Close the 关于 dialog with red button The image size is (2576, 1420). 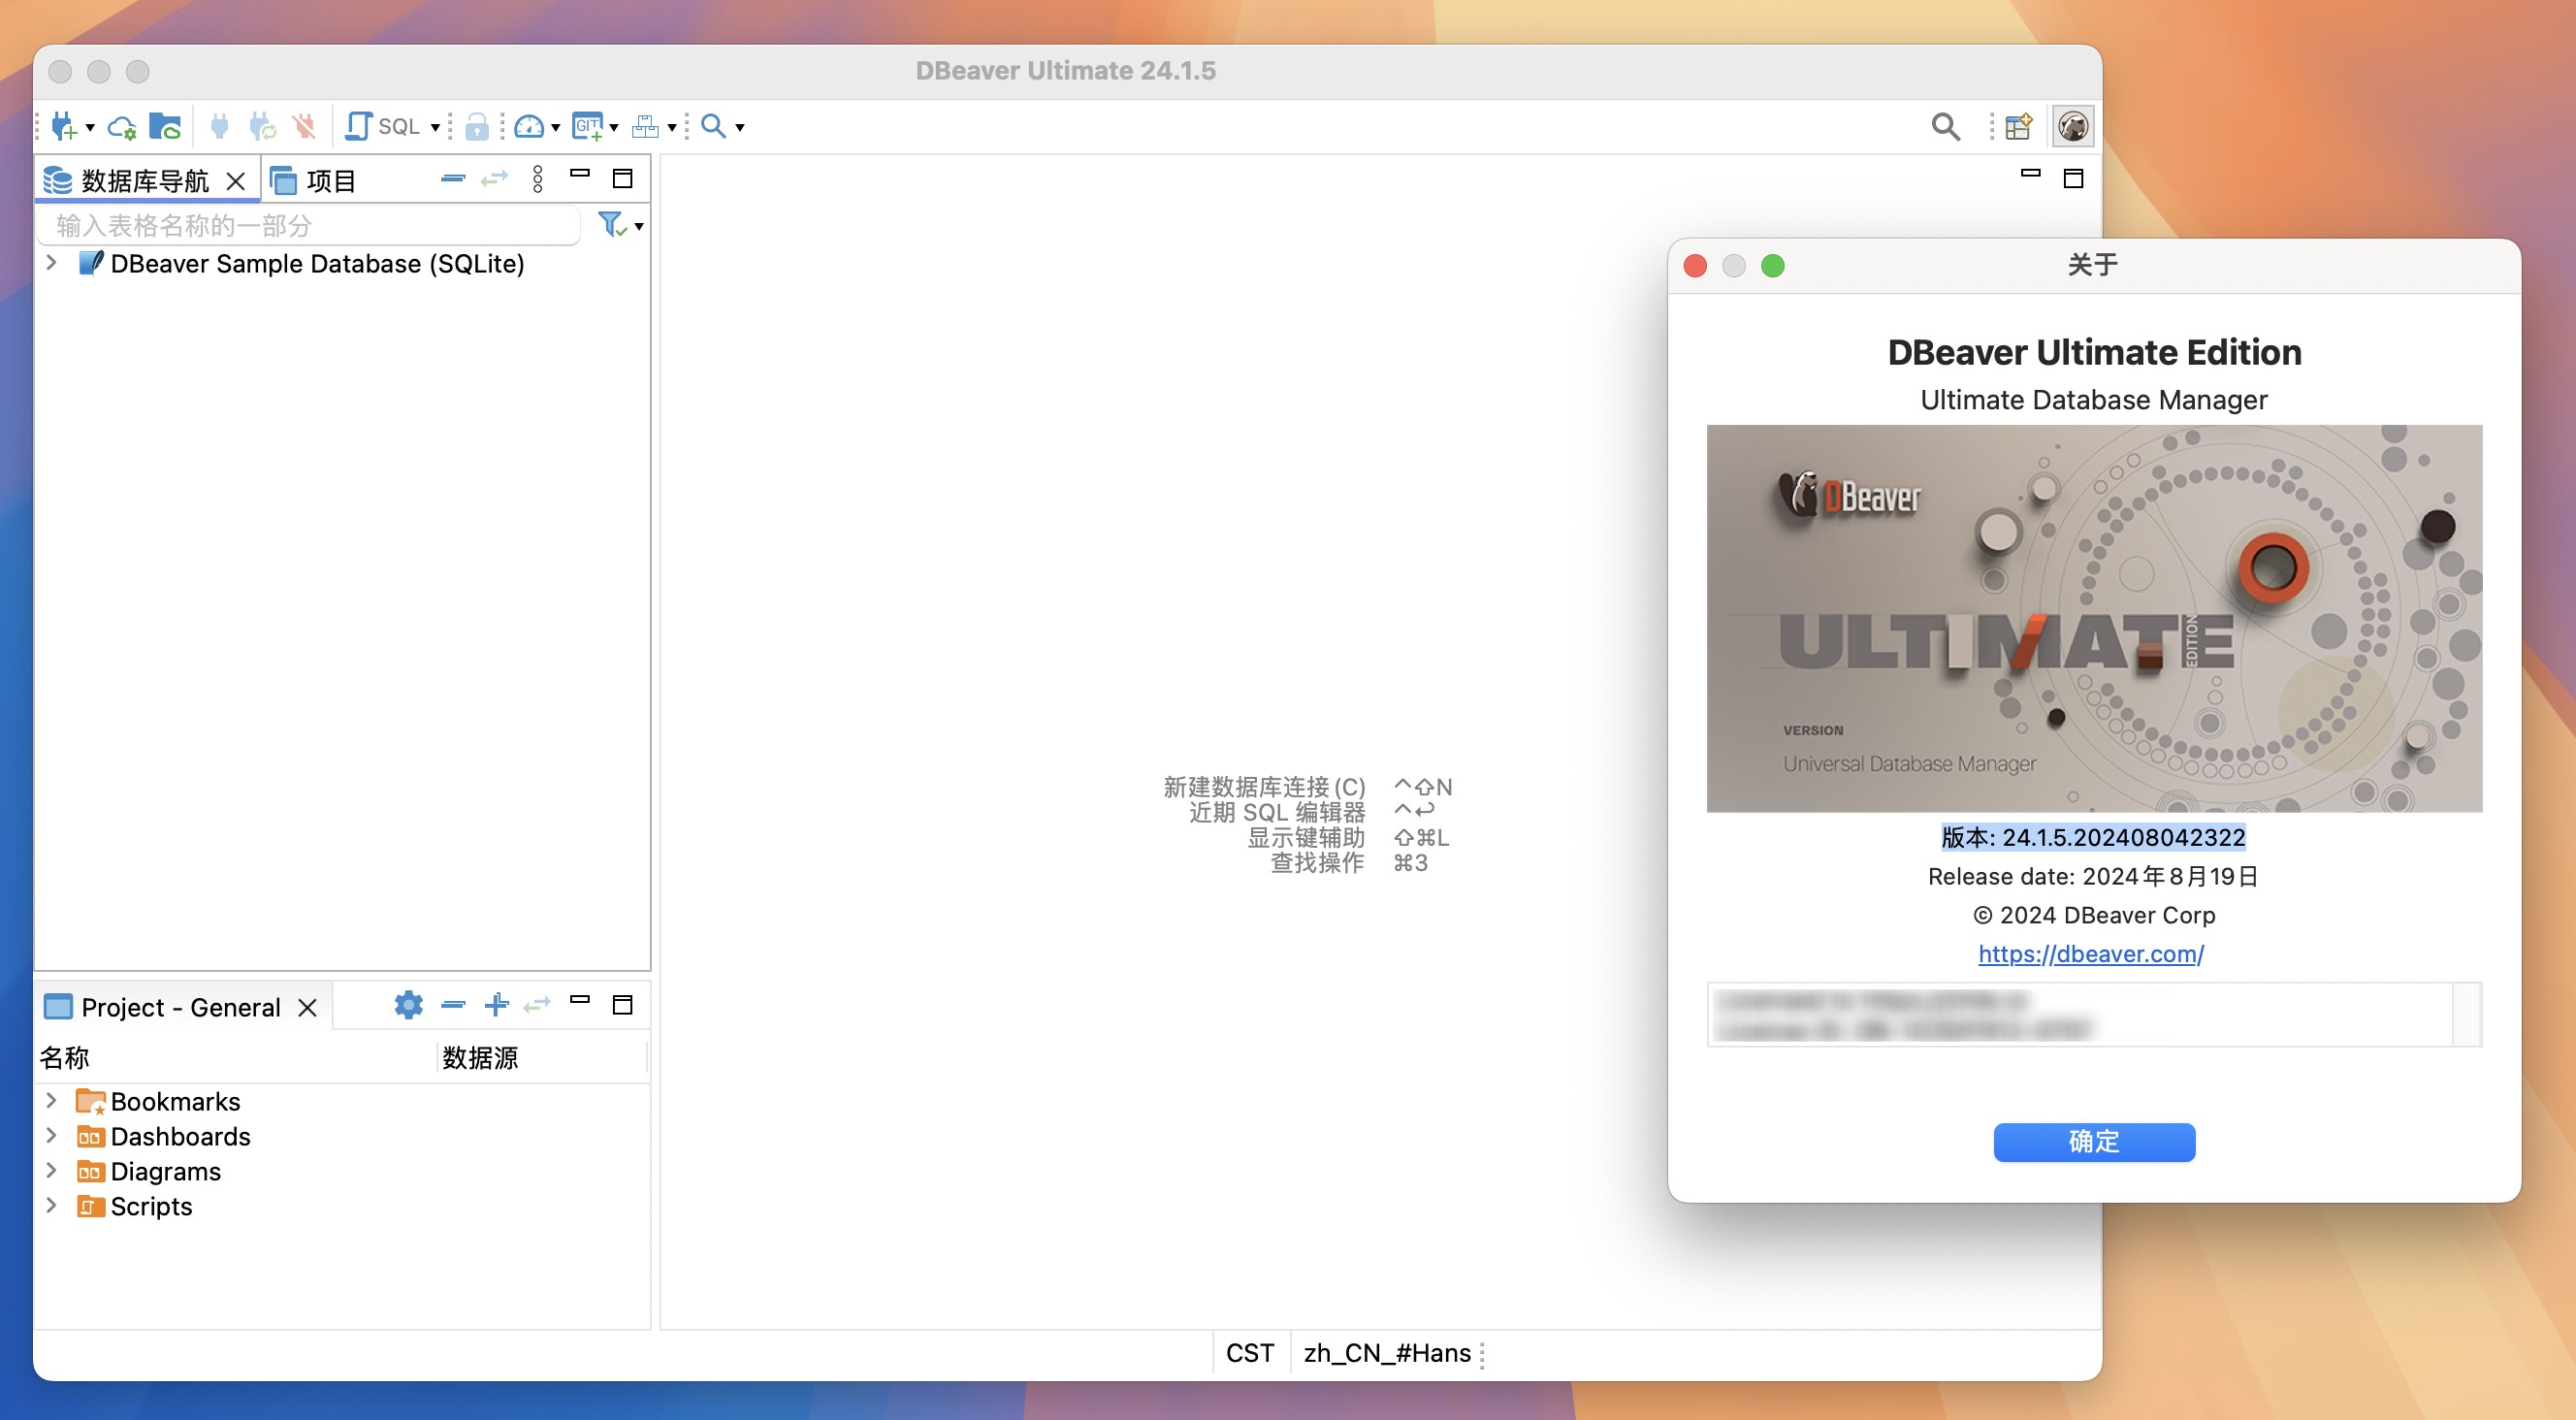coord(1695,265)
